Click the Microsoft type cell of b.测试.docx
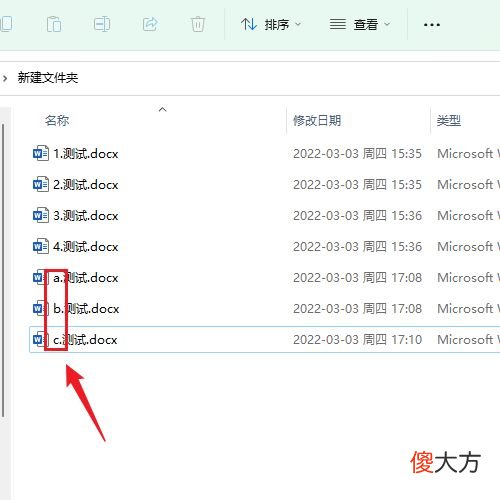 (468, 309)
